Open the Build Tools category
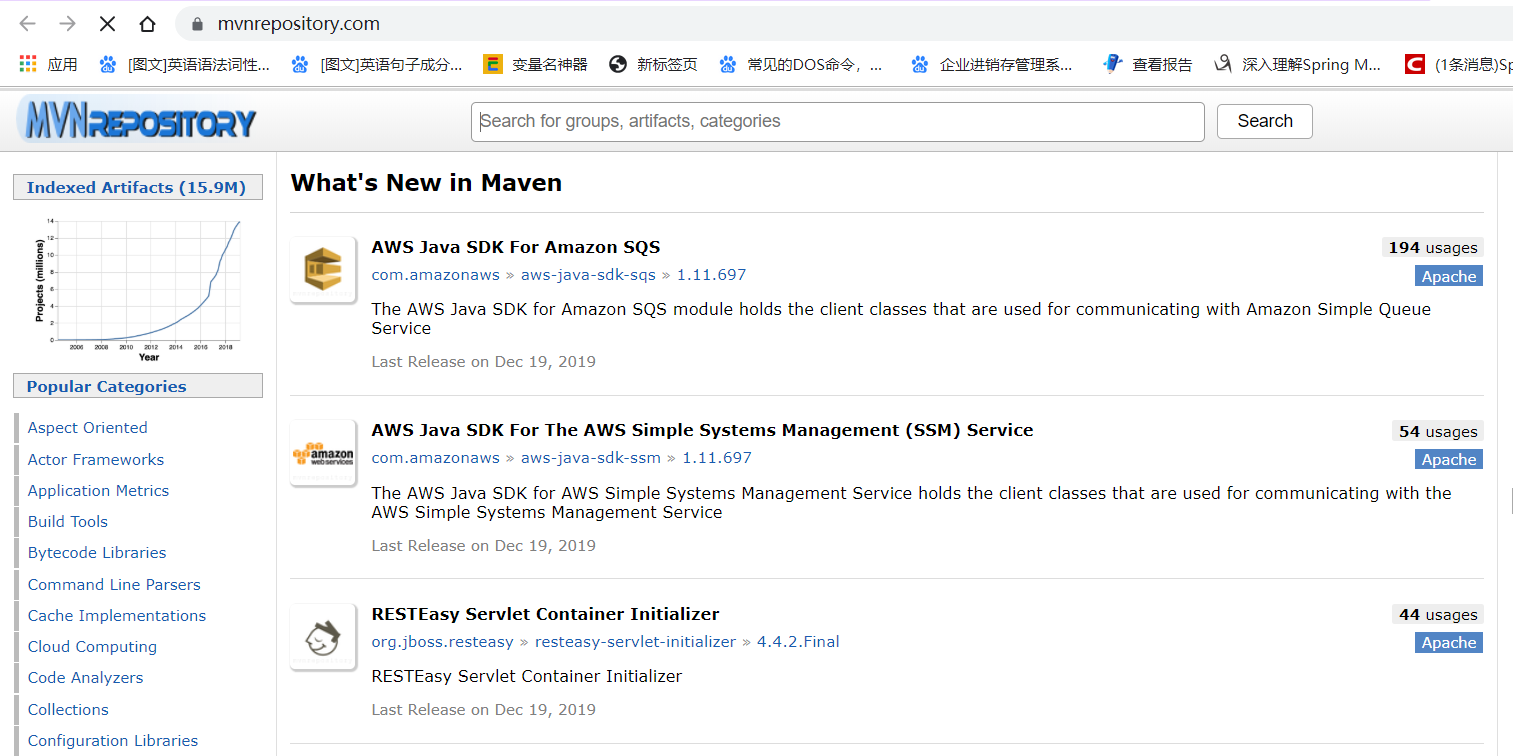This screenshot has height=756, width=1513. [x=67, y=521]
